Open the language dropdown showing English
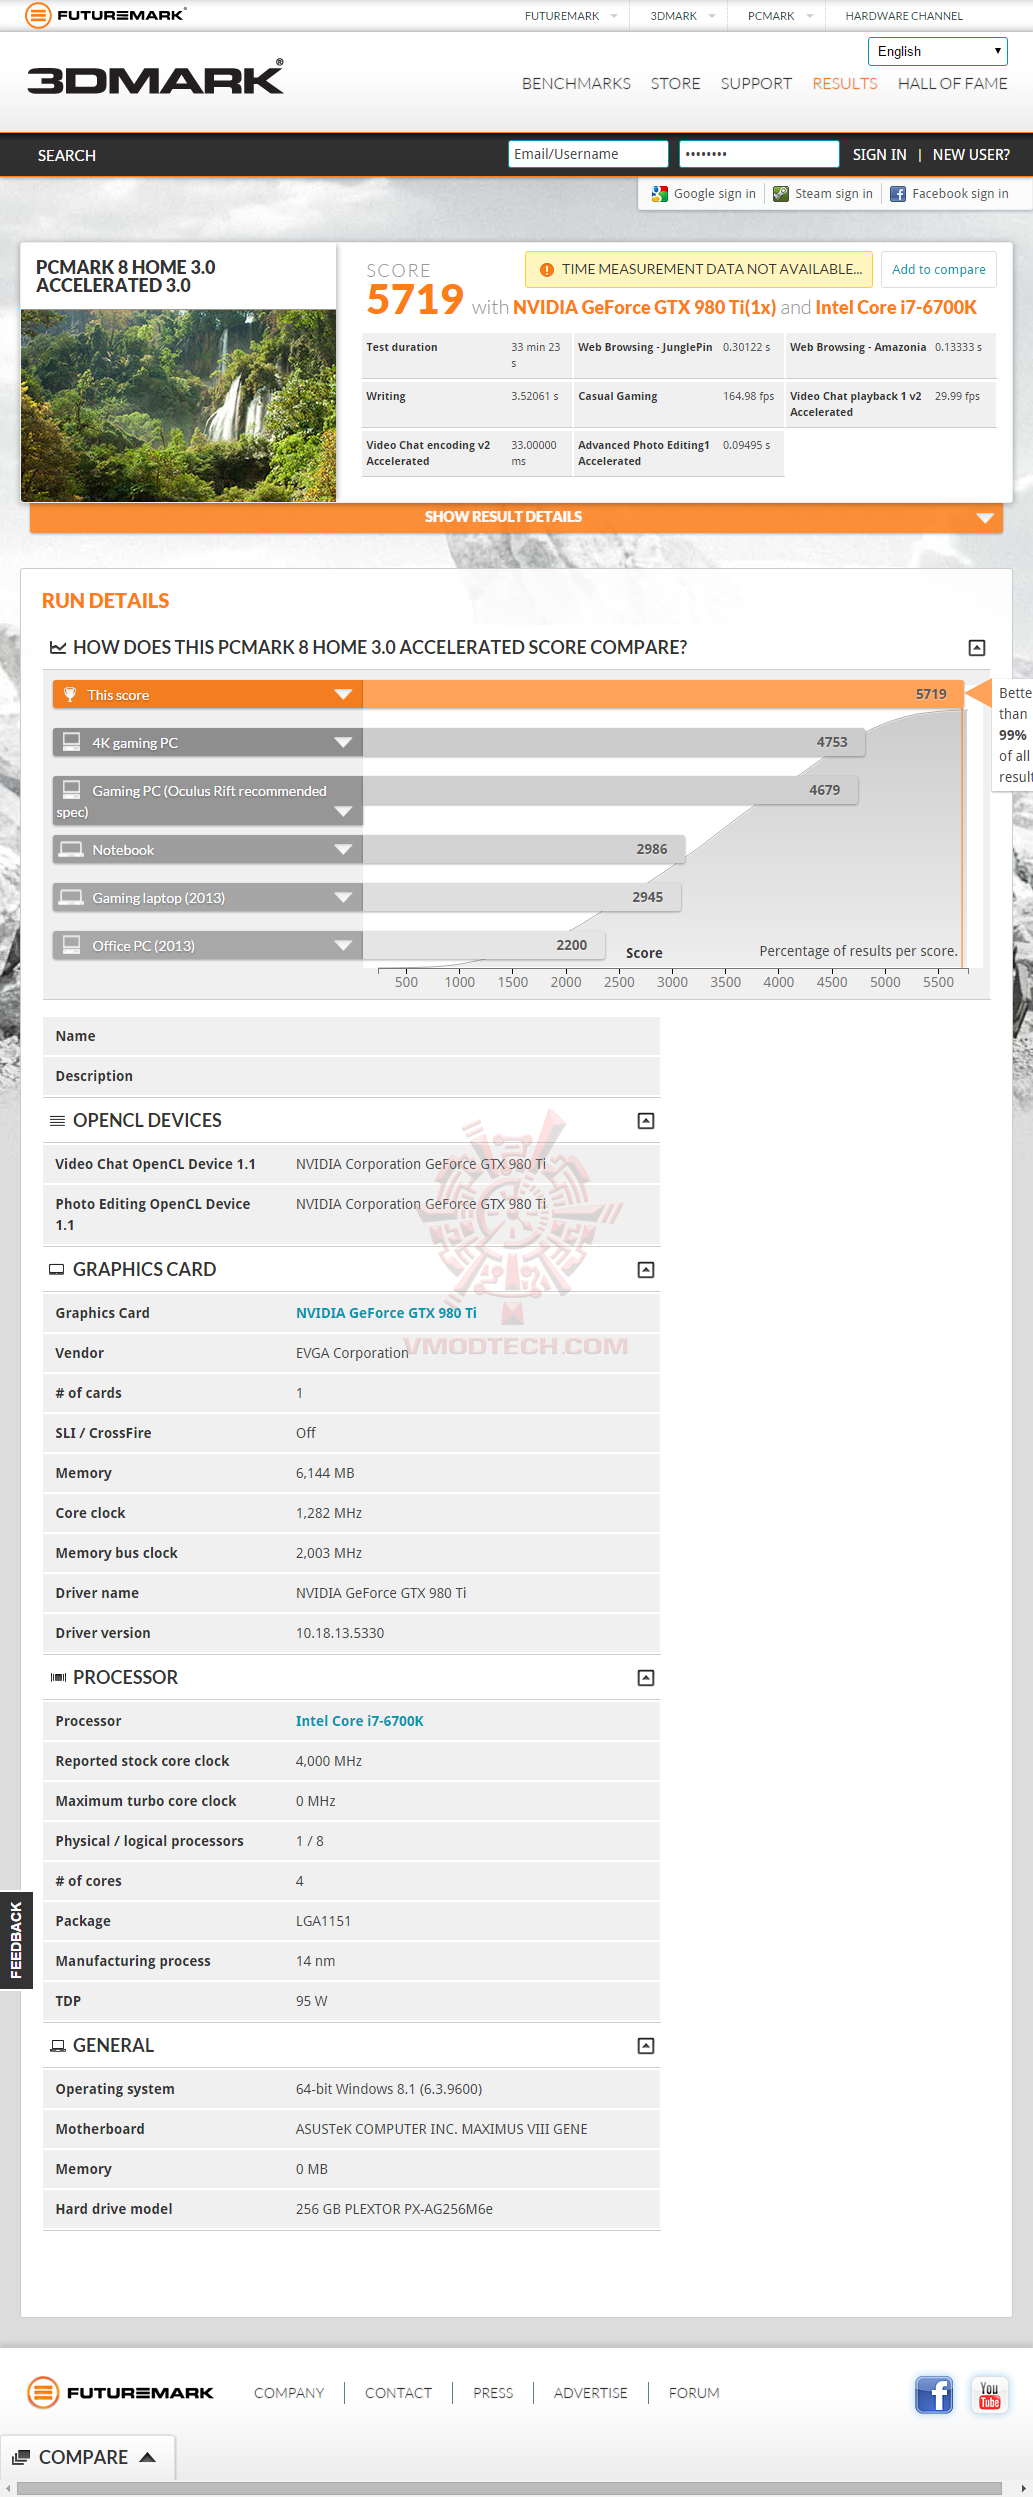The image size is (1033, 2497). 937,51
